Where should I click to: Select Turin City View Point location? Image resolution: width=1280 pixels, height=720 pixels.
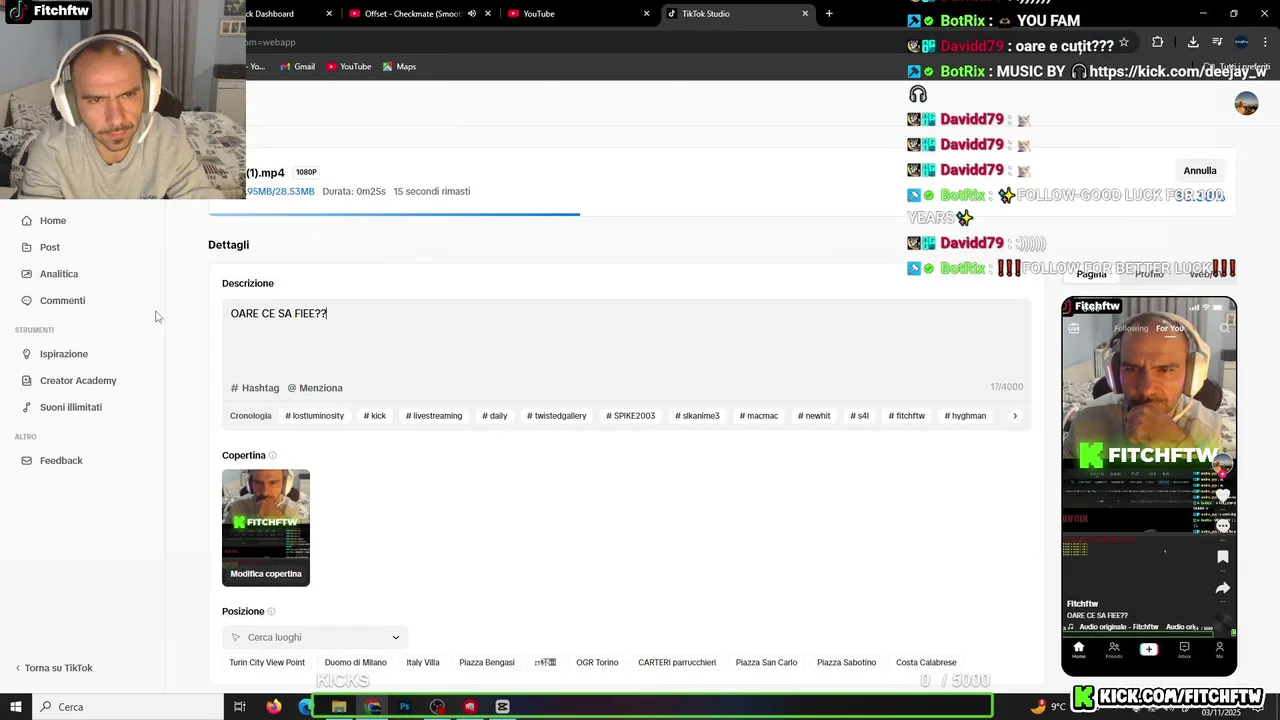(x=267, y=663)
